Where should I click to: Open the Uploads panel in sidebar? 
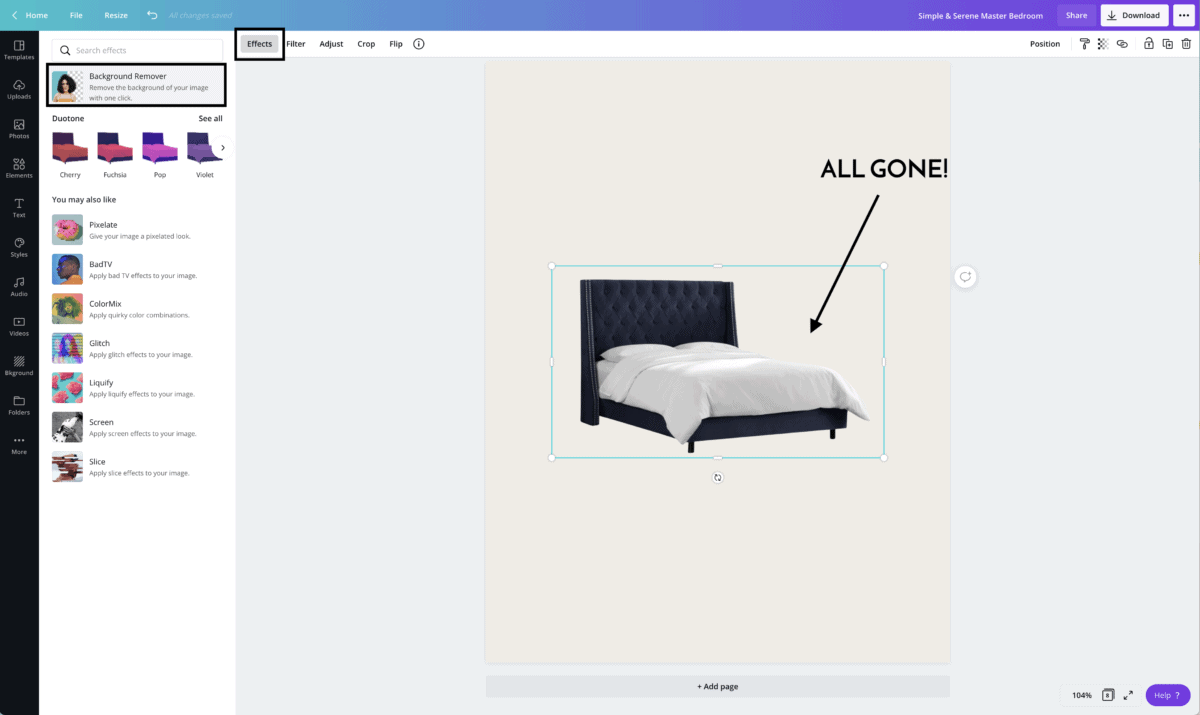point(19,88)
